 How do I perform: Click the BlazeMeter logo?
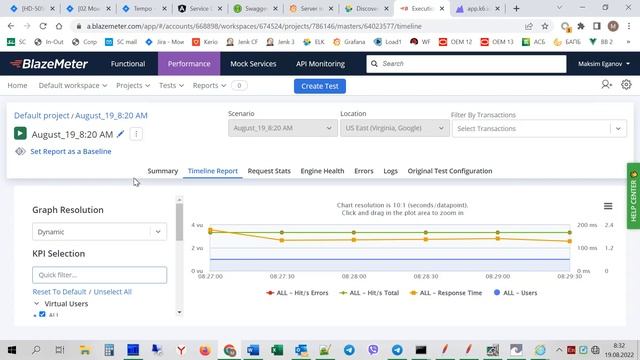49,64
